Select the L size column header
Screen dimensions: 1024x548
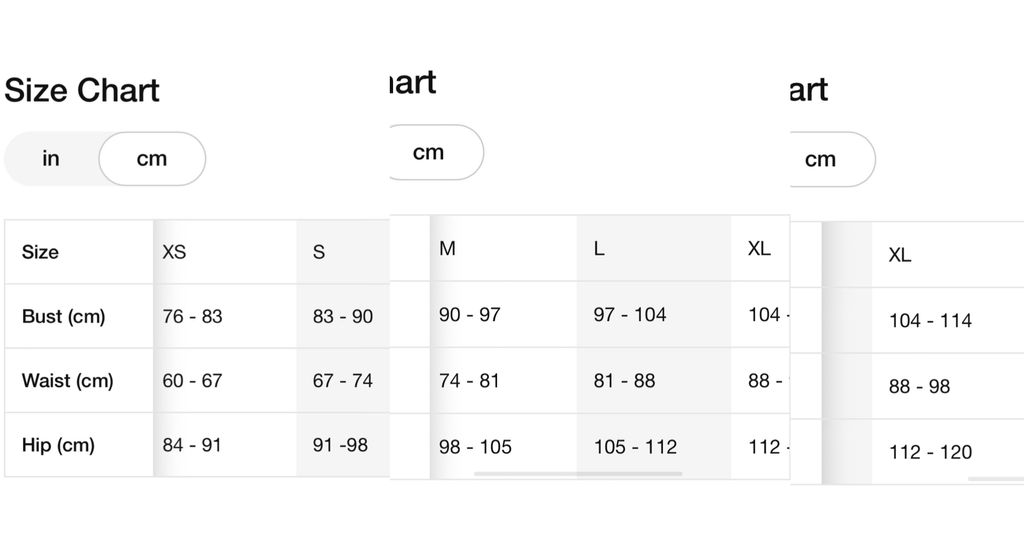point(599,248)
